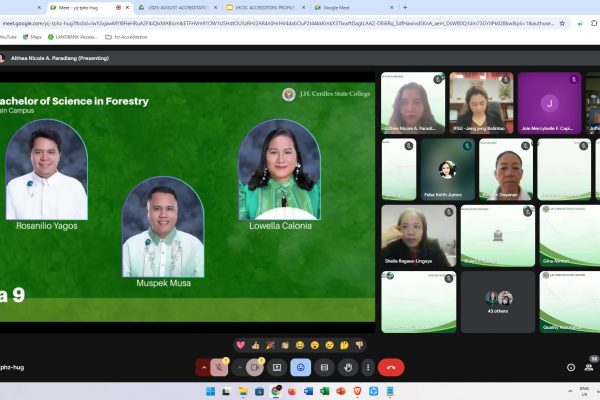
Task: Click the Present now screen share button
Action: [277, 367]
